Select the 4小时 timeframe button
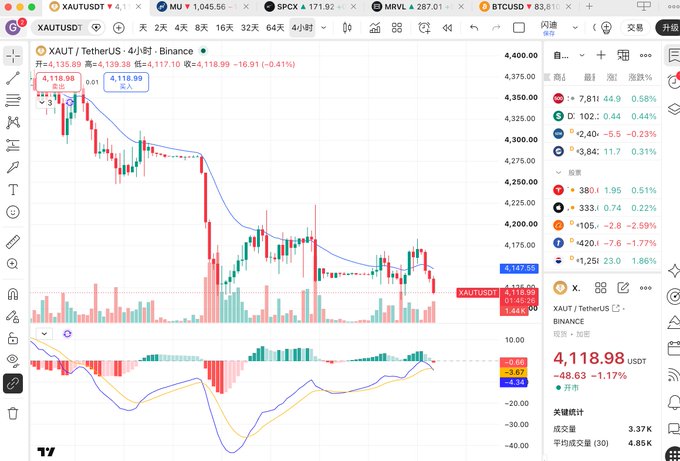Screen dimensions: 680x461 (x=302, y=28)
